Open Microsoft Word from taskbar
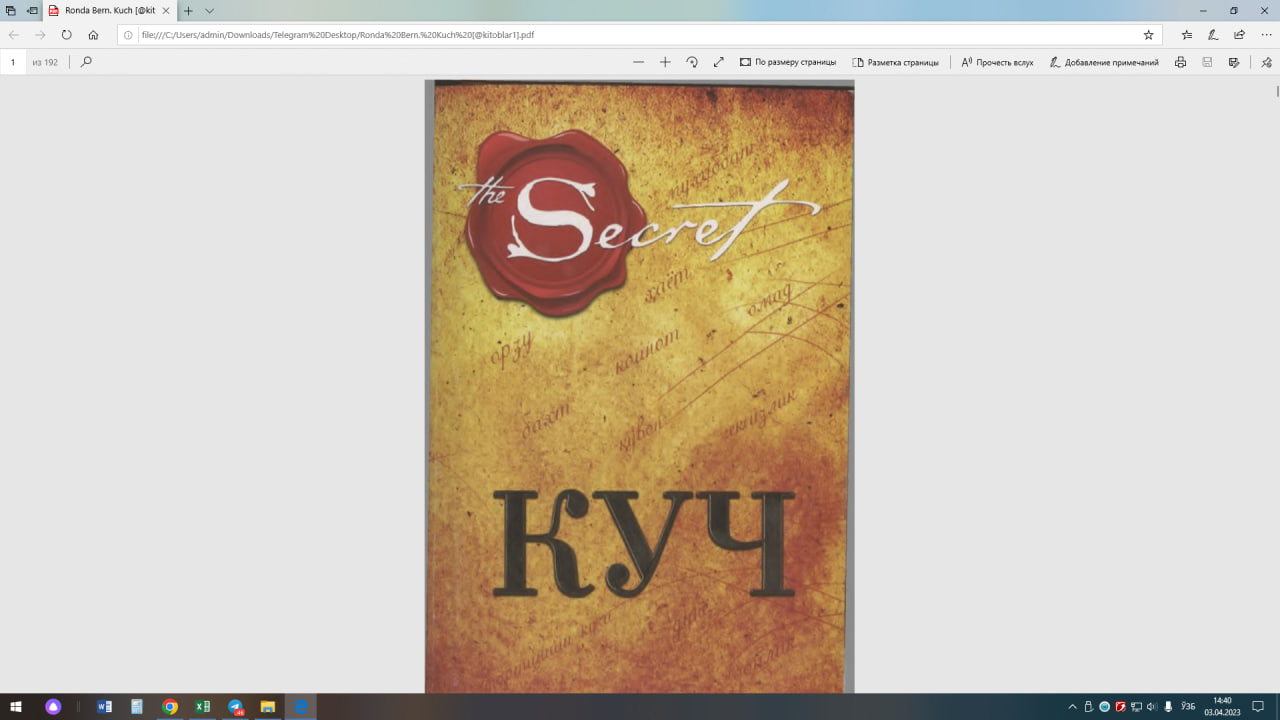The height and width of the screenshot is (720, 1280). pyautogui.click(x=104, y=707)
